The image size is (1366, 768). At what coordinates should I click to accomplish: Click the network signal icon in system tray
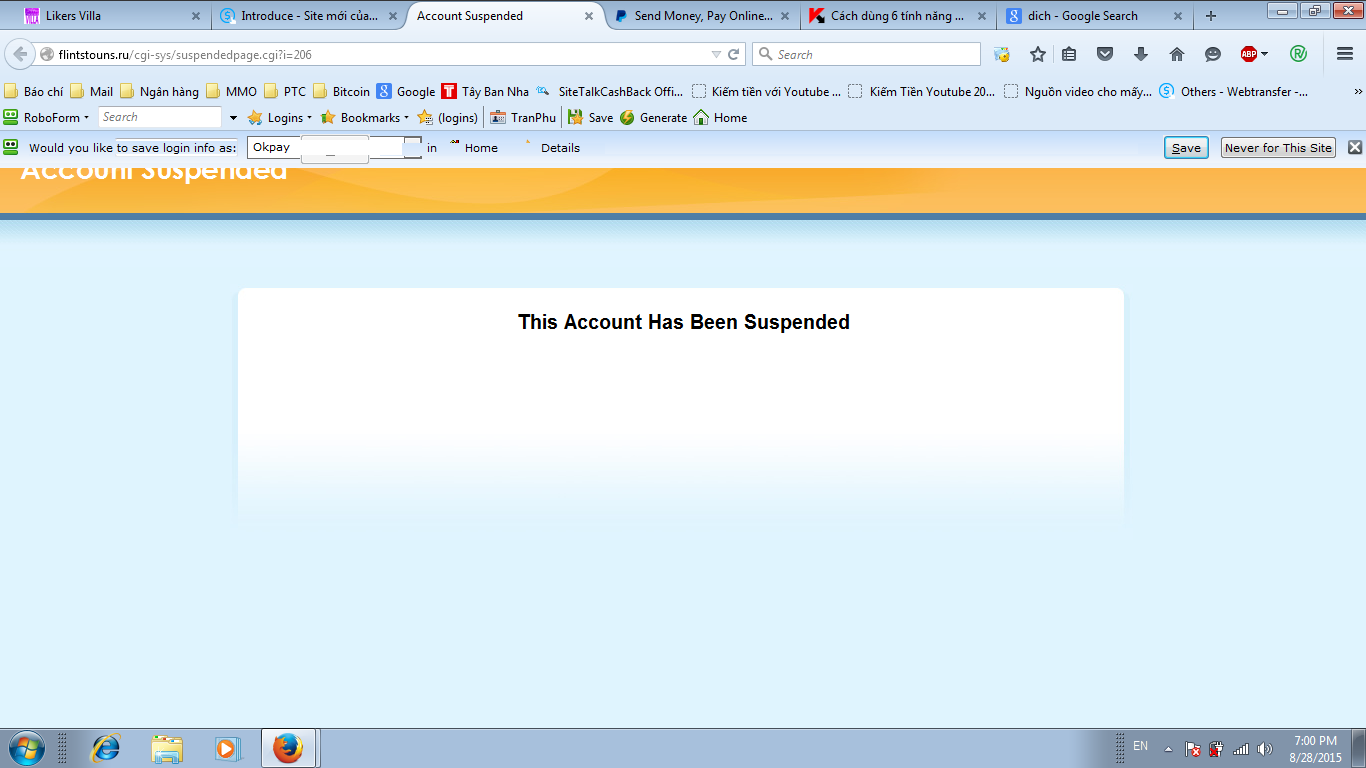pyautogui.click(x=1241, y=749)
